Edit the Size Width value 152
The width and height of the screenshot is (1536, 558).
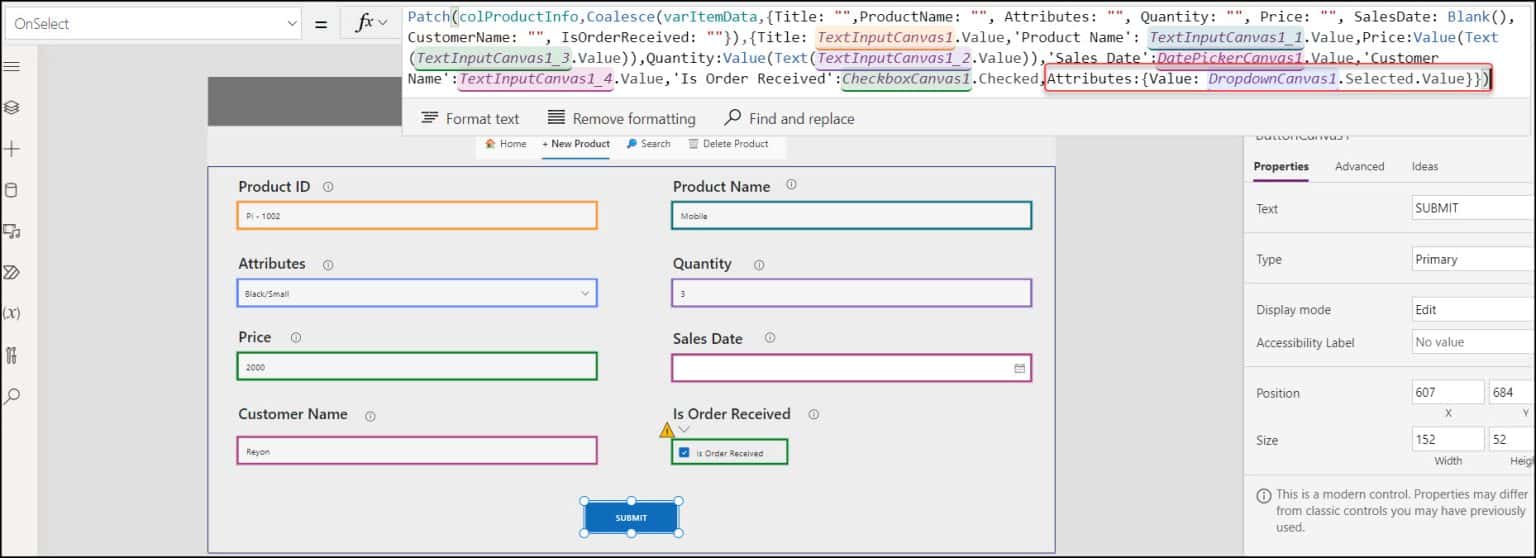click(1447, 439)
